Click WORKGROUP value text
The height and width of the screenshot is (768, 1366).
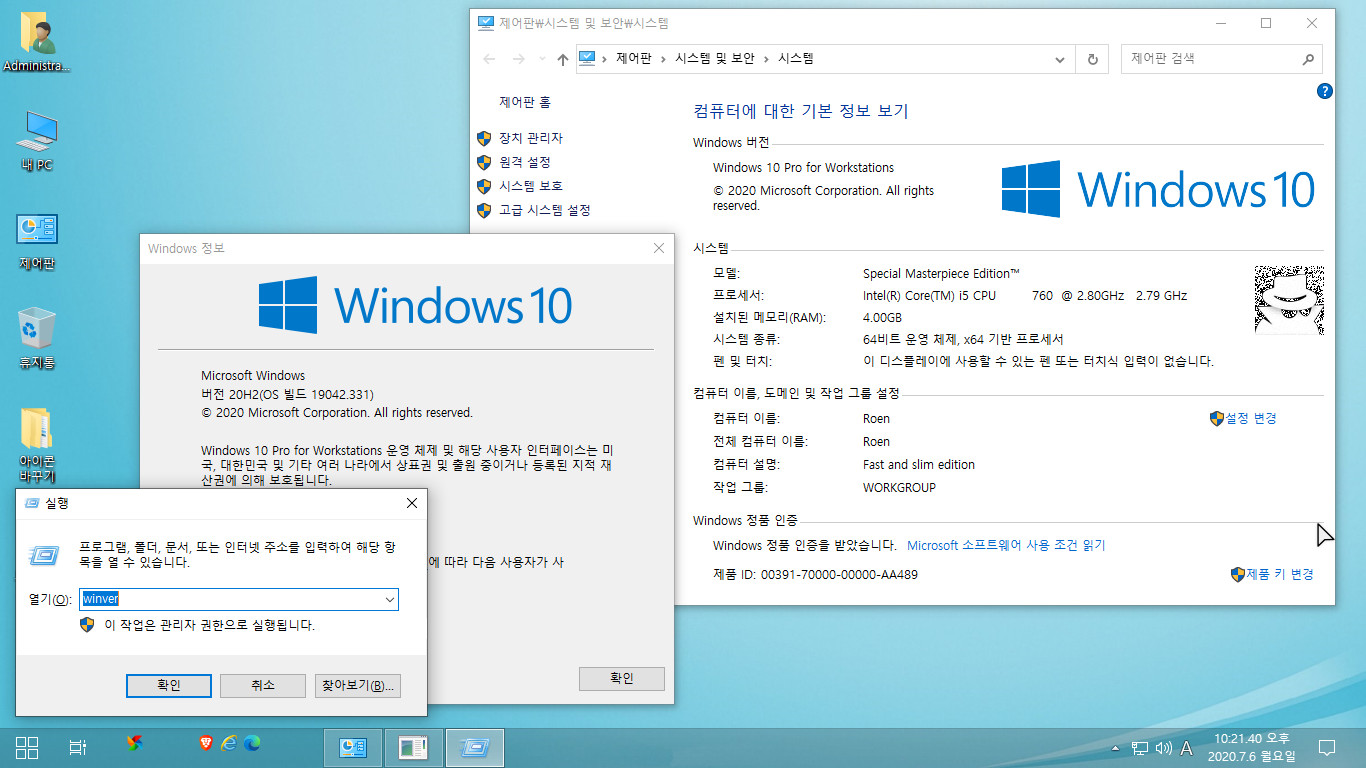[899, 487]
